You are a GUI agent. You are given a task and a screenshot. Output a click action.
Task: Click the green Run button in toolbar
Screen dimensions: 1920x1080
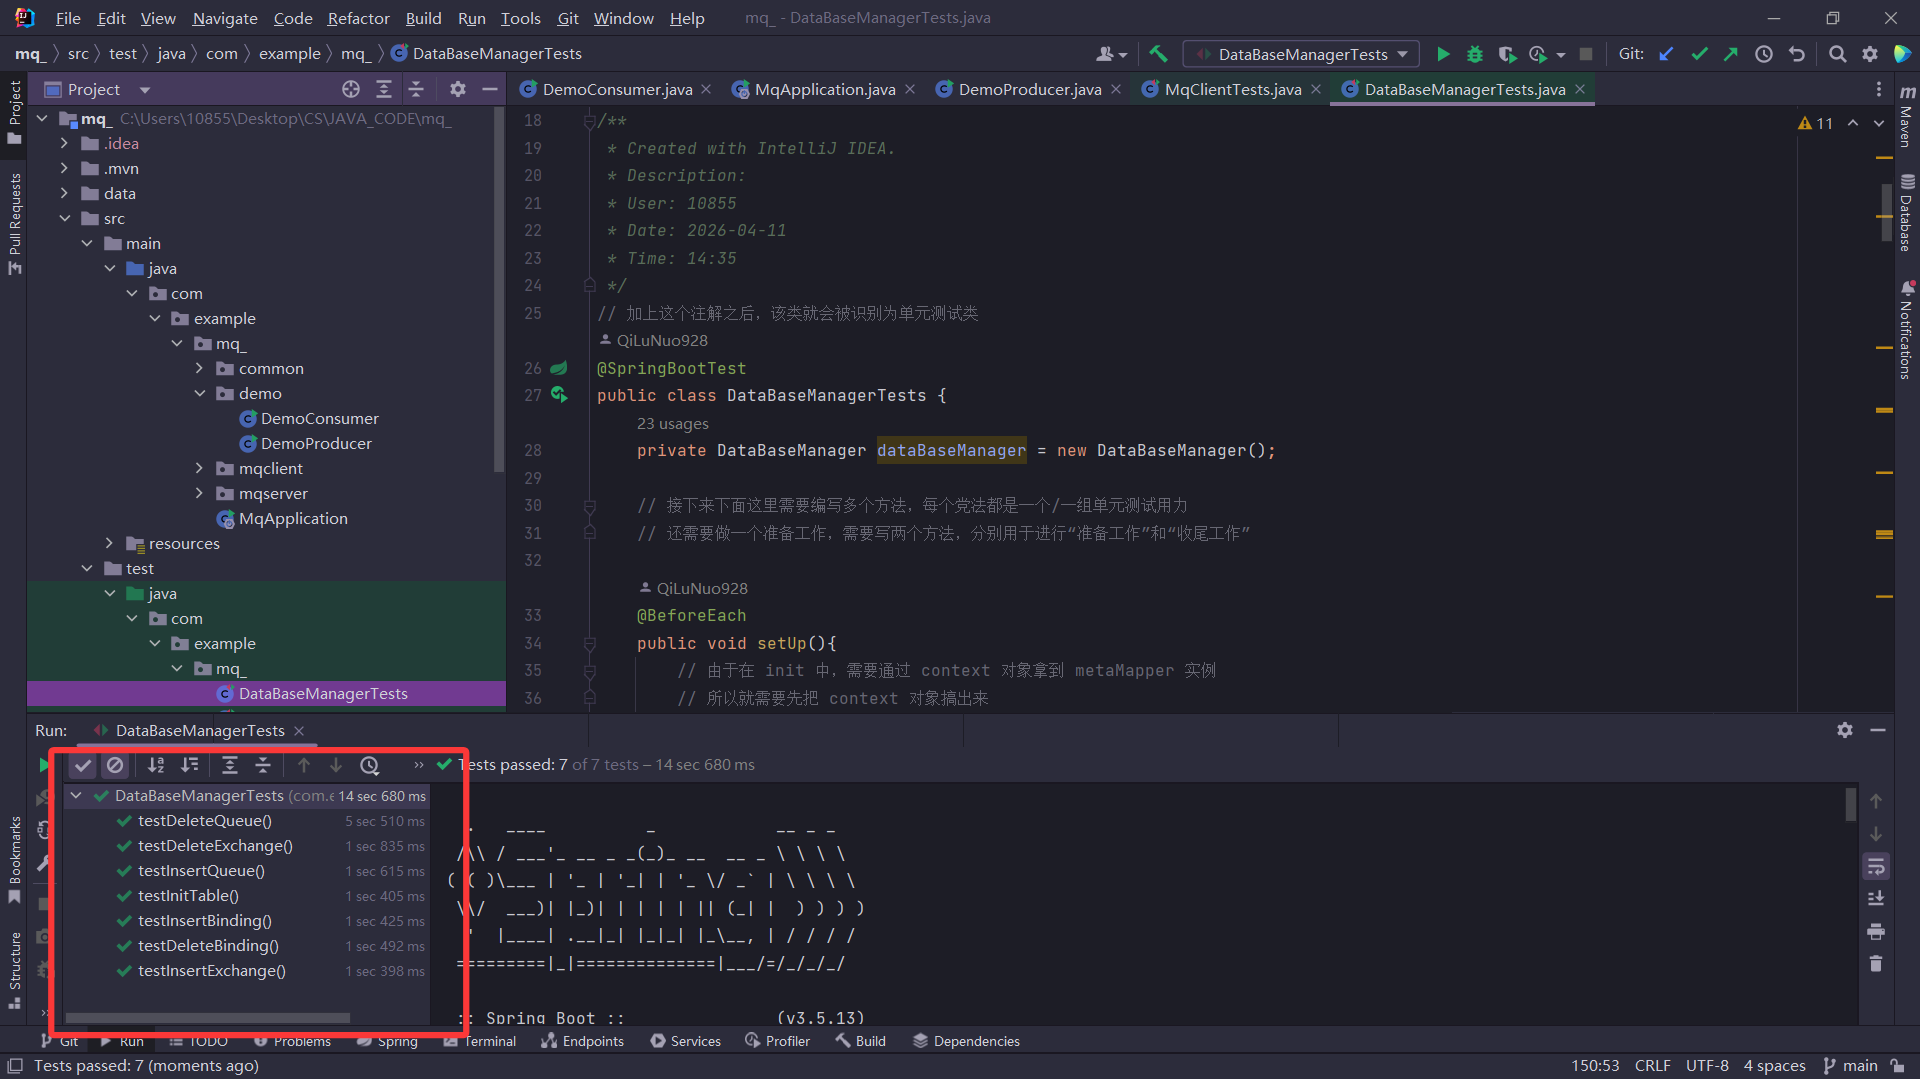coord(1443,54)
